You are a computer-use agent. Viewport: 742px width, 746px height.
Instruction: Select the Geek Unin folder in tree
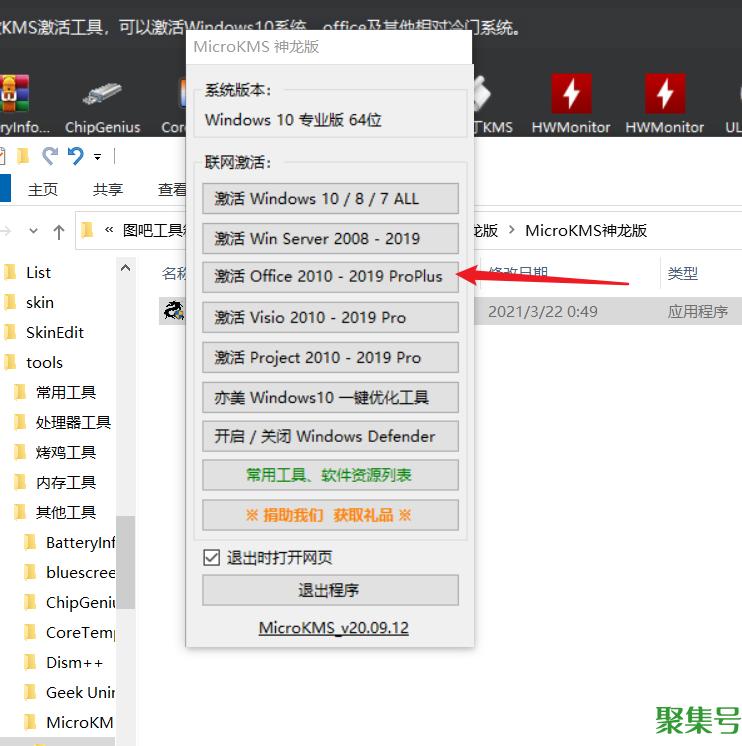coord(80,692)
